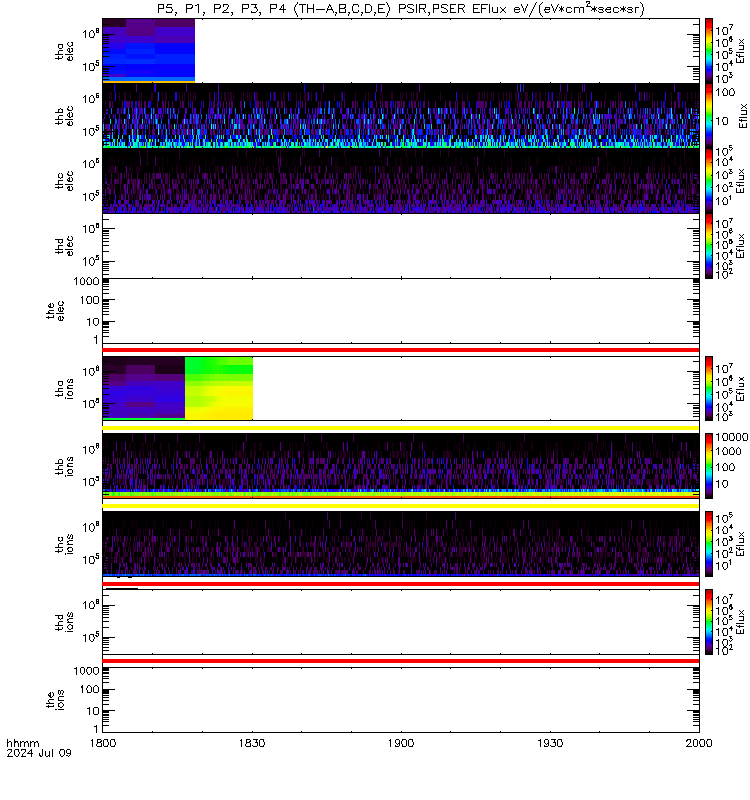This screenshot has height=800, width=750.
Task: Click the thc ions color scale bar
Action: point(709,544)
